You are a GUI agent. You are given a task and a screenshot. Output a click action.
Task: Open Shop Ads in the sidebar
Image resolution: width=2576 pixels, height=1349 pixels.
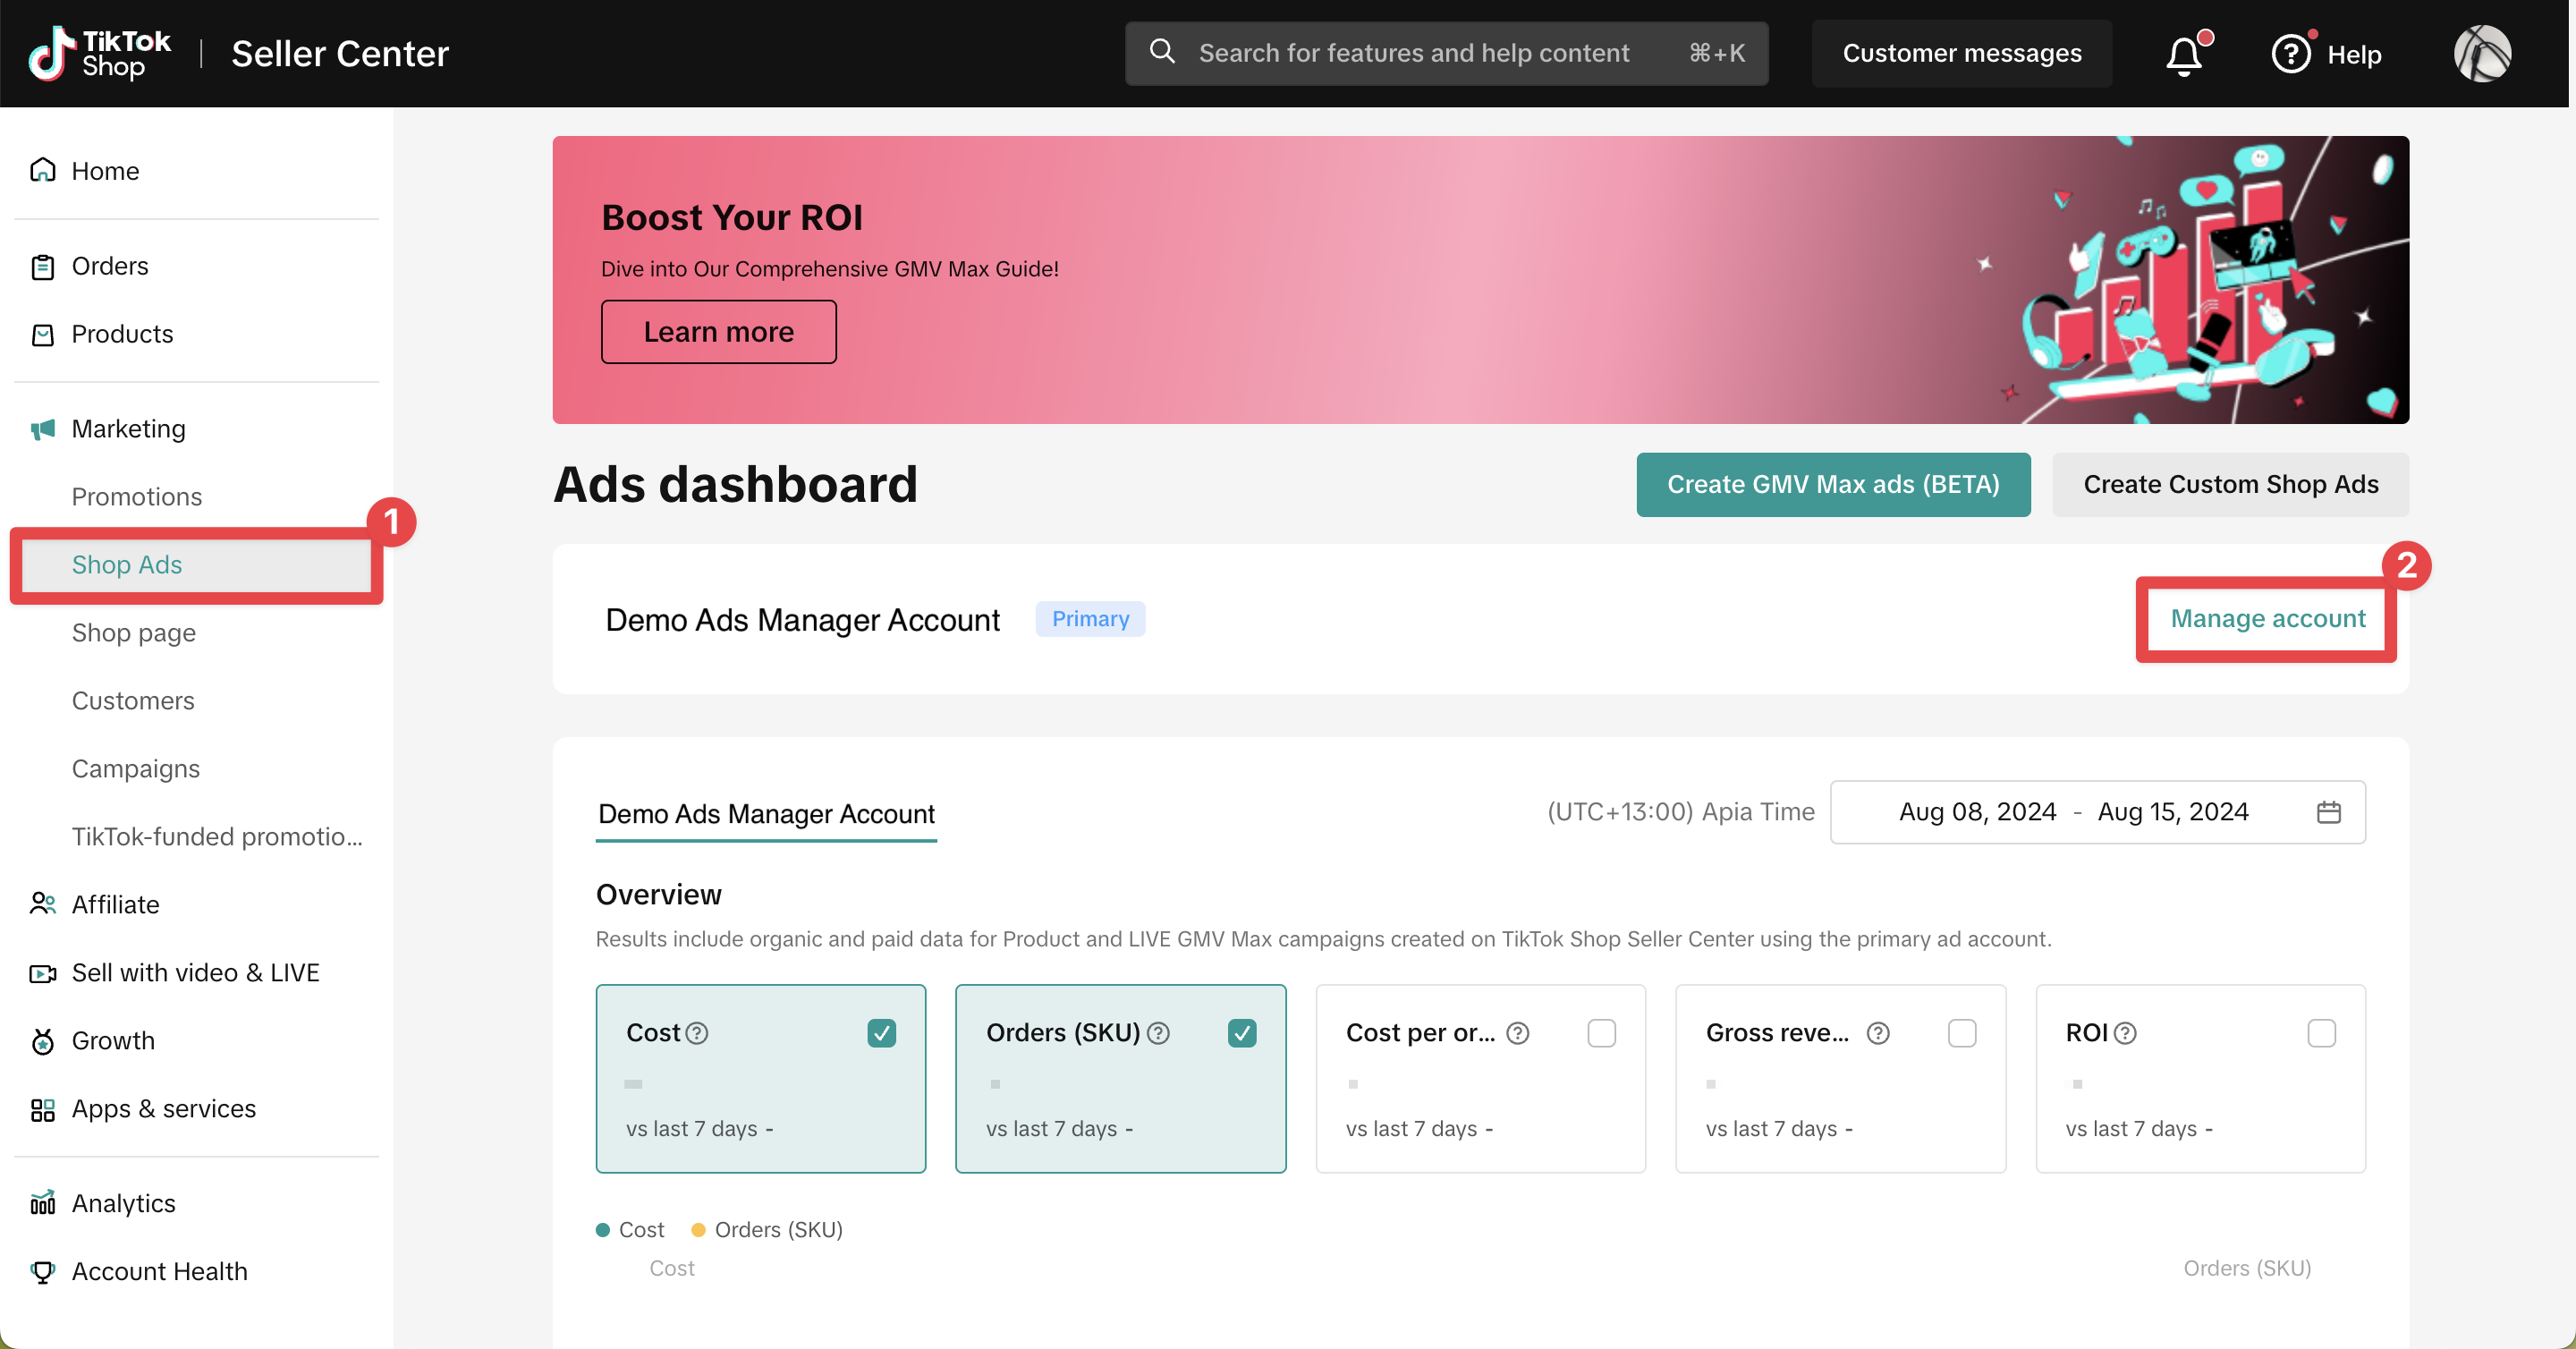(x=127, y=565)
